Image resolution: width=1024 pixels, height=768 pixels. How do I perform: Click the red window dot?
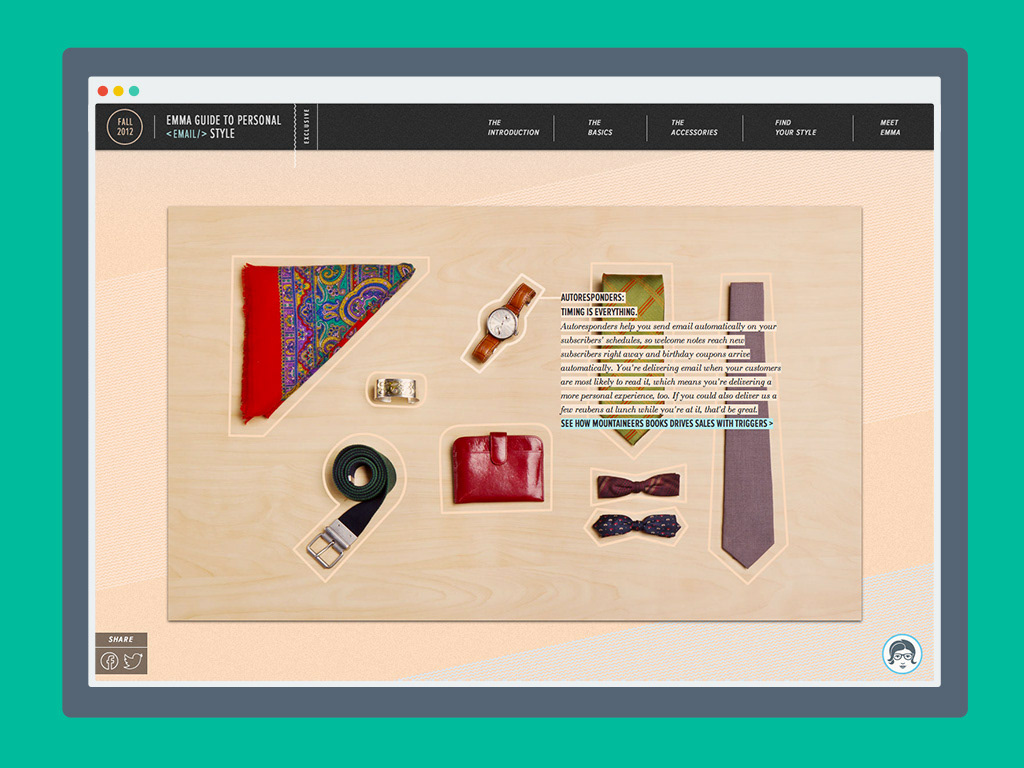(103, 91)
